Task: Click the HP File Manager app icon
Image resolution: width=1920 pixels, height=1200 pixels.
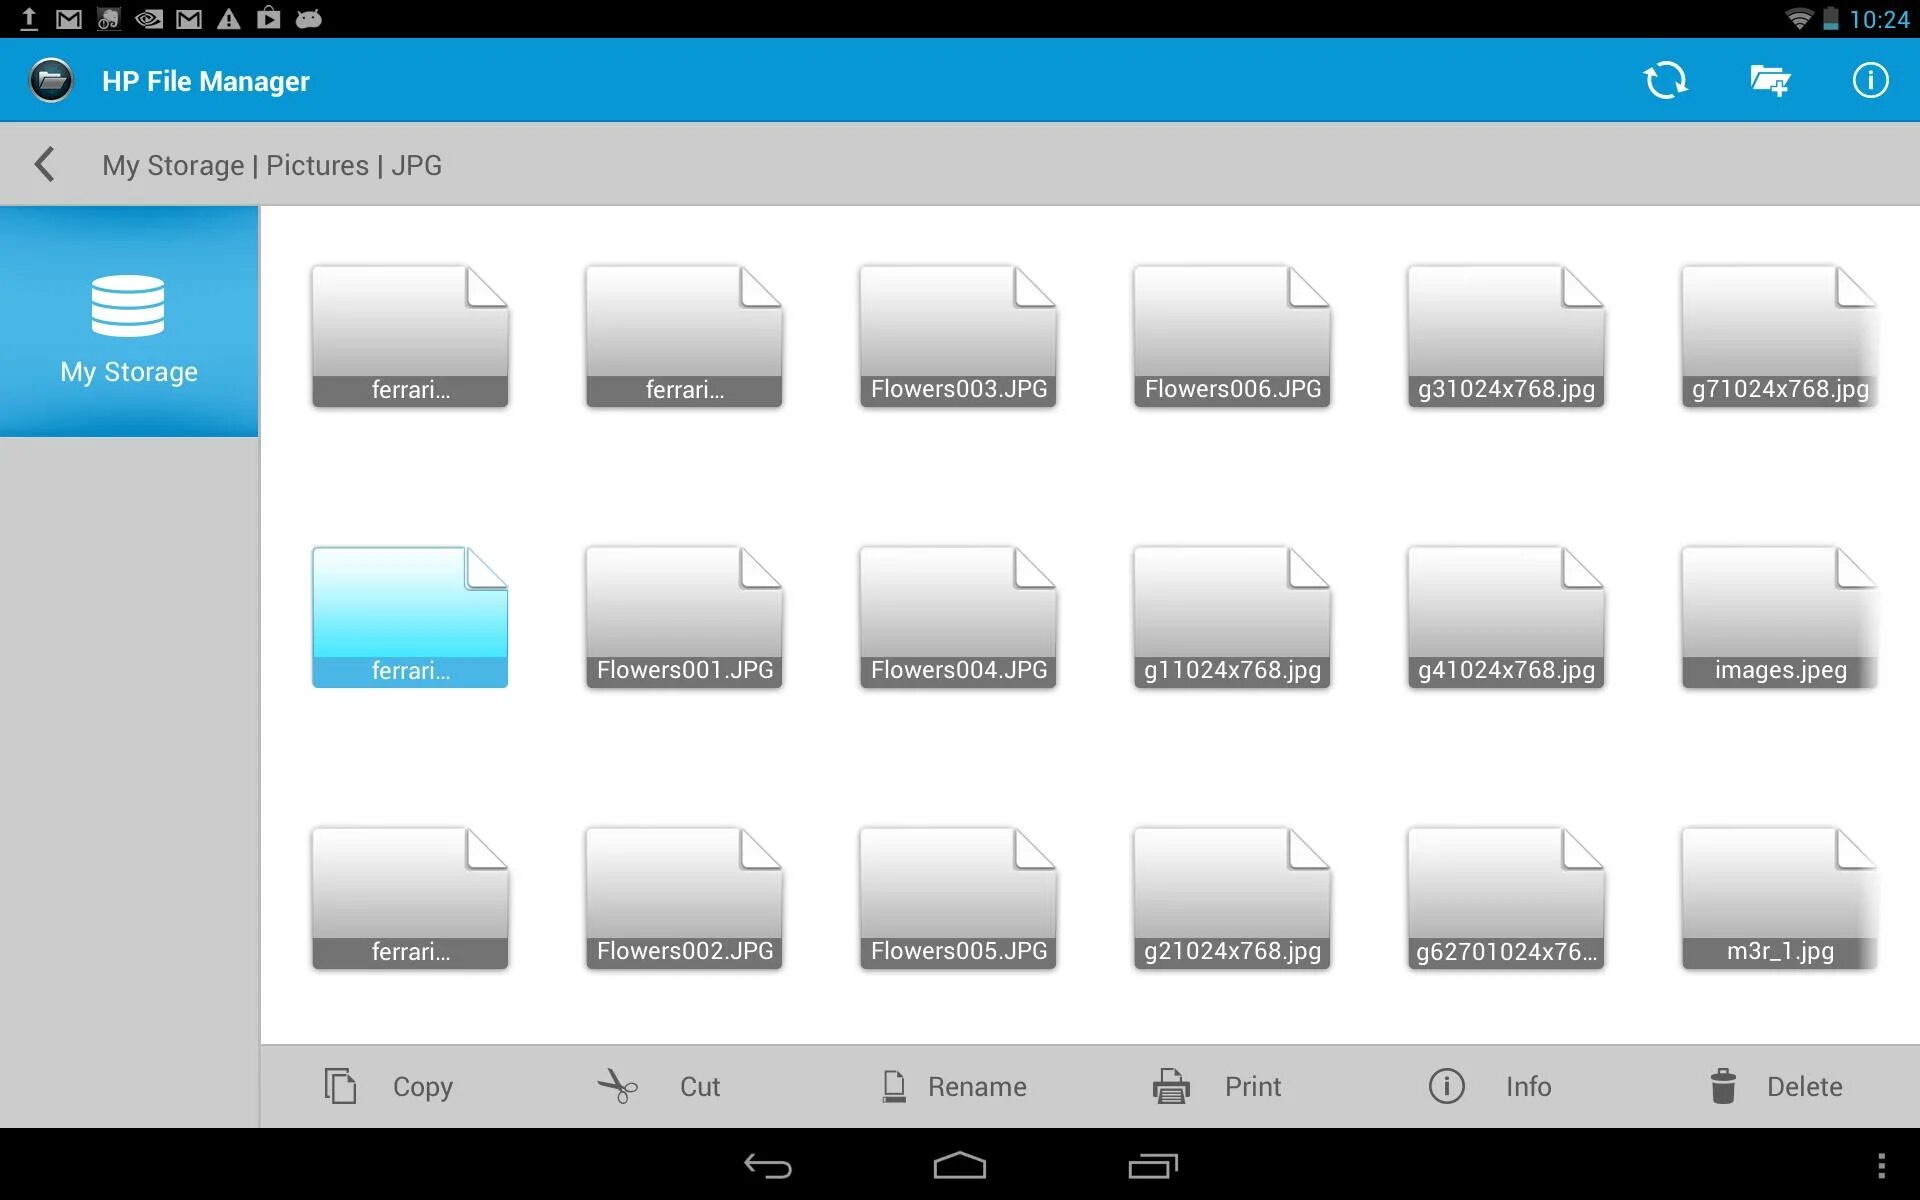Action: pos(51,80)
